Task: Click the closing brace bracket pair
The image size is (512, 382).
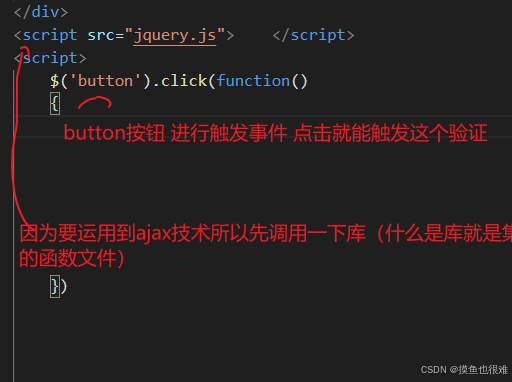Action: click(59, 286)
